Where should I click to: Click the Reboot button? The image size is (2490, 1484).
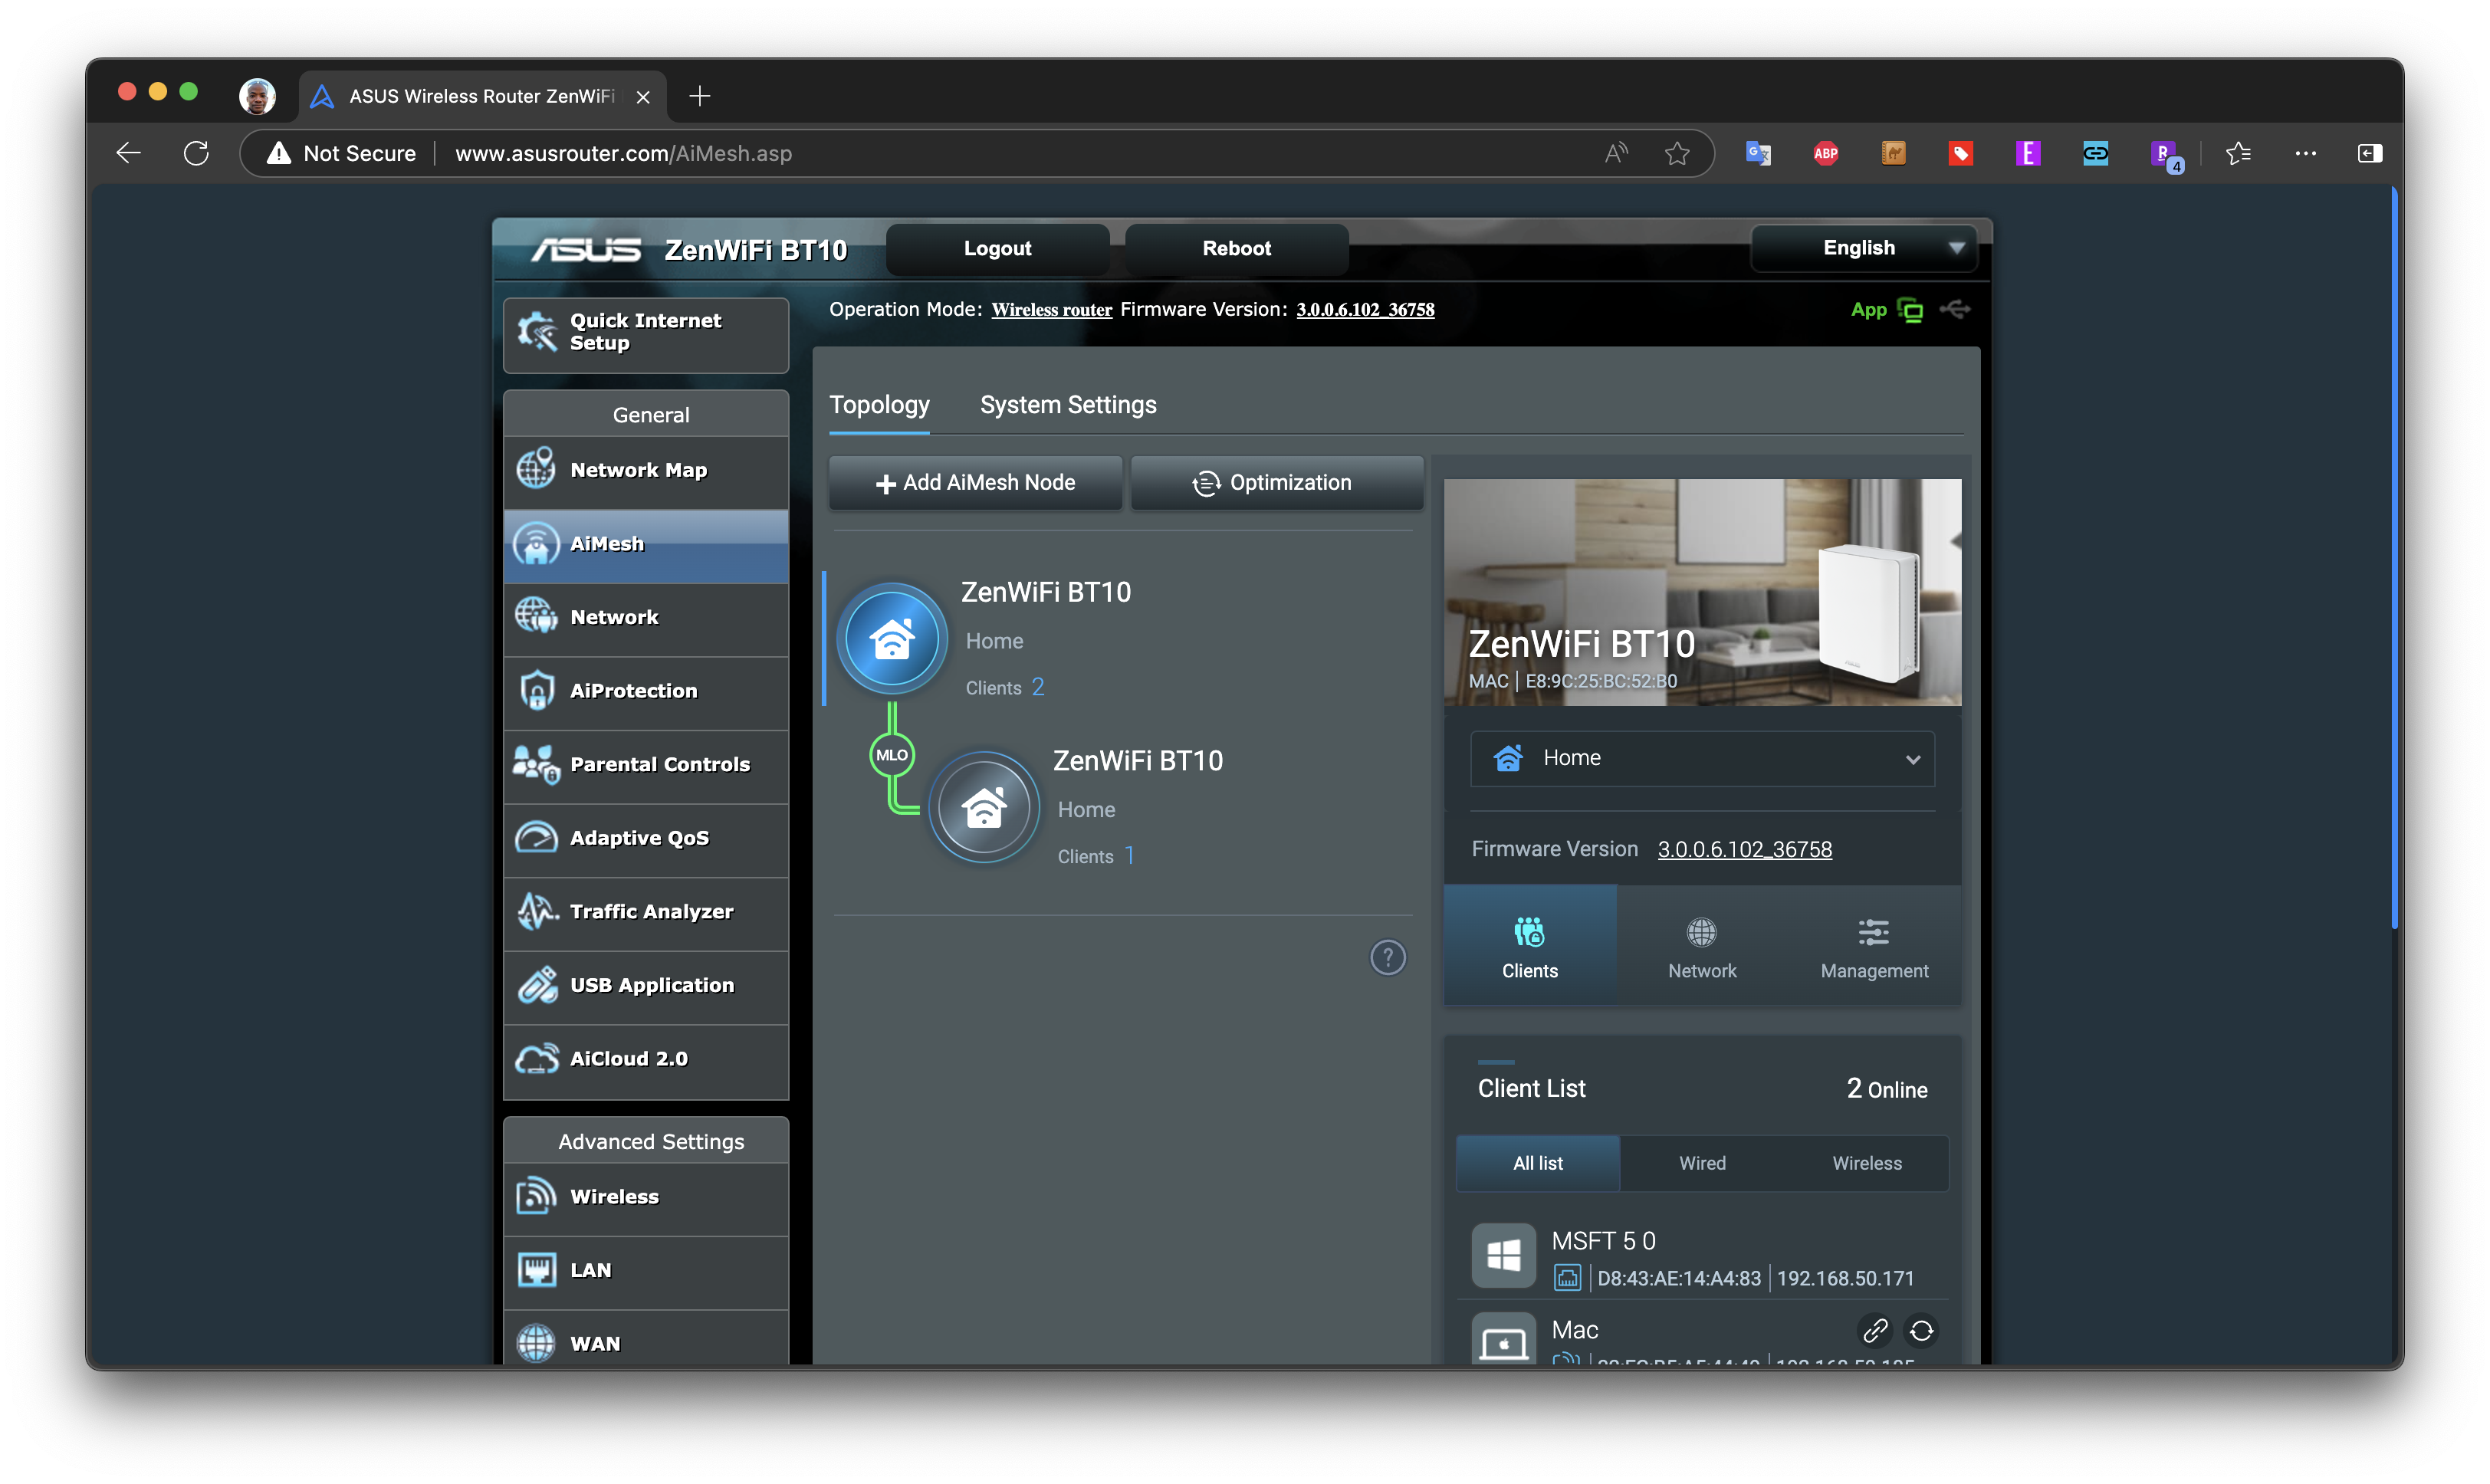point(1236,249)
